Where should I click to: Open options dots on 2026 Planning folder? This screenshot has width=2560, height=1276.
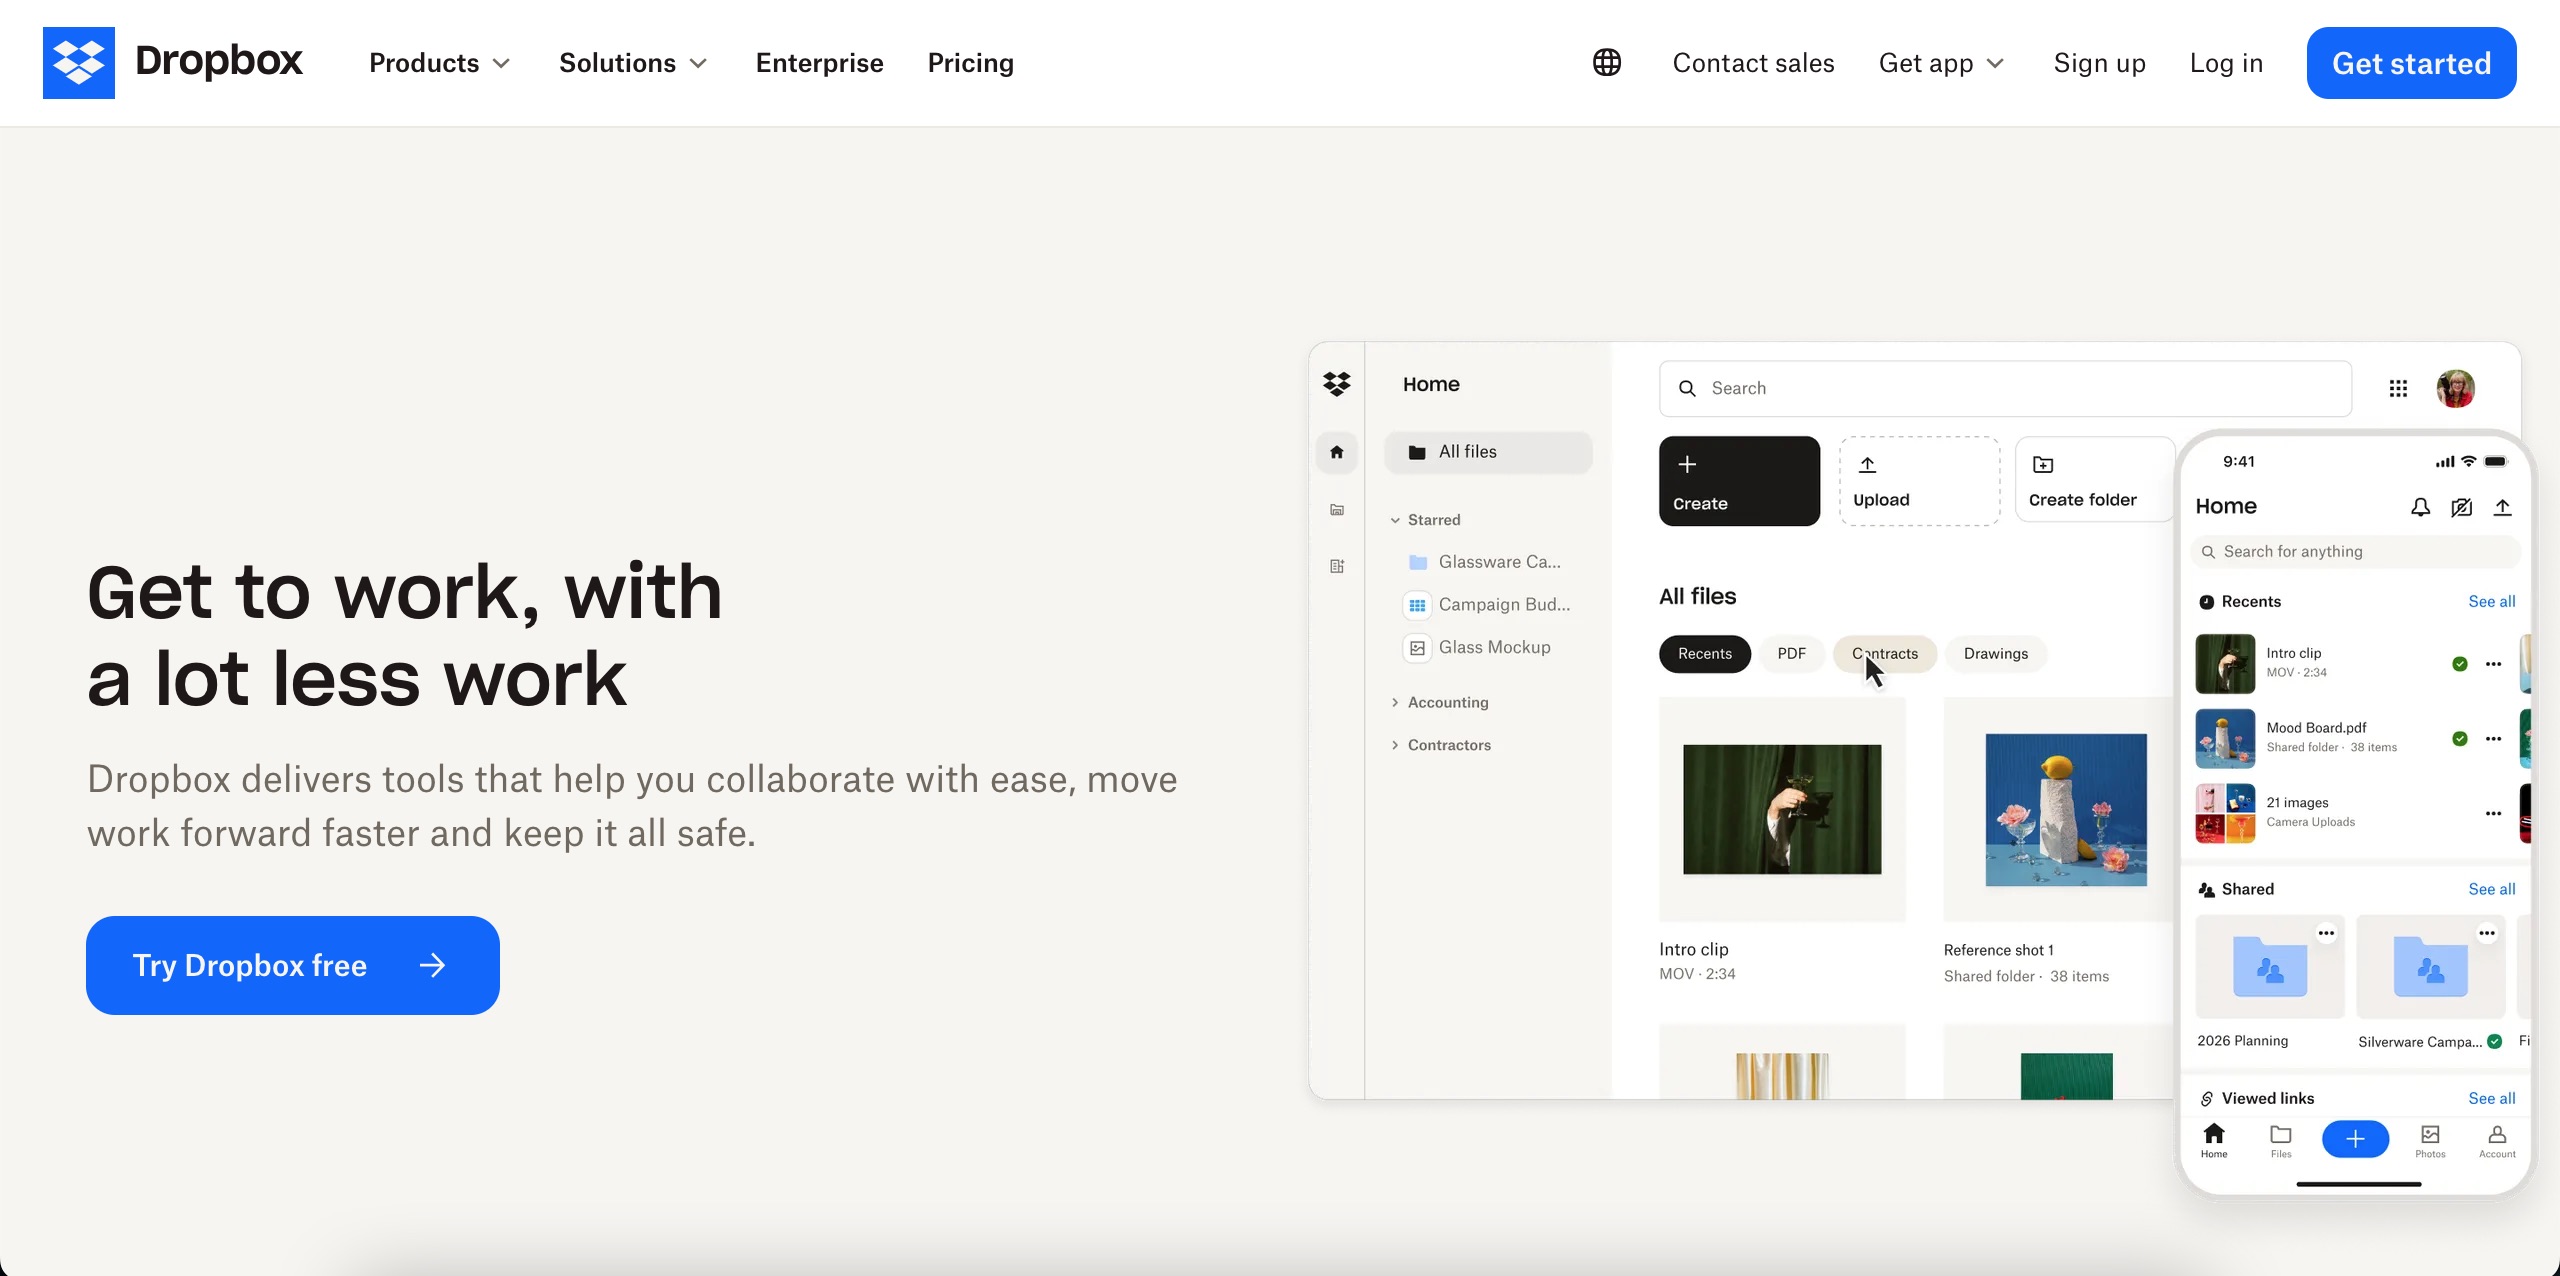pyautogui.click(x=2327, y=933)
